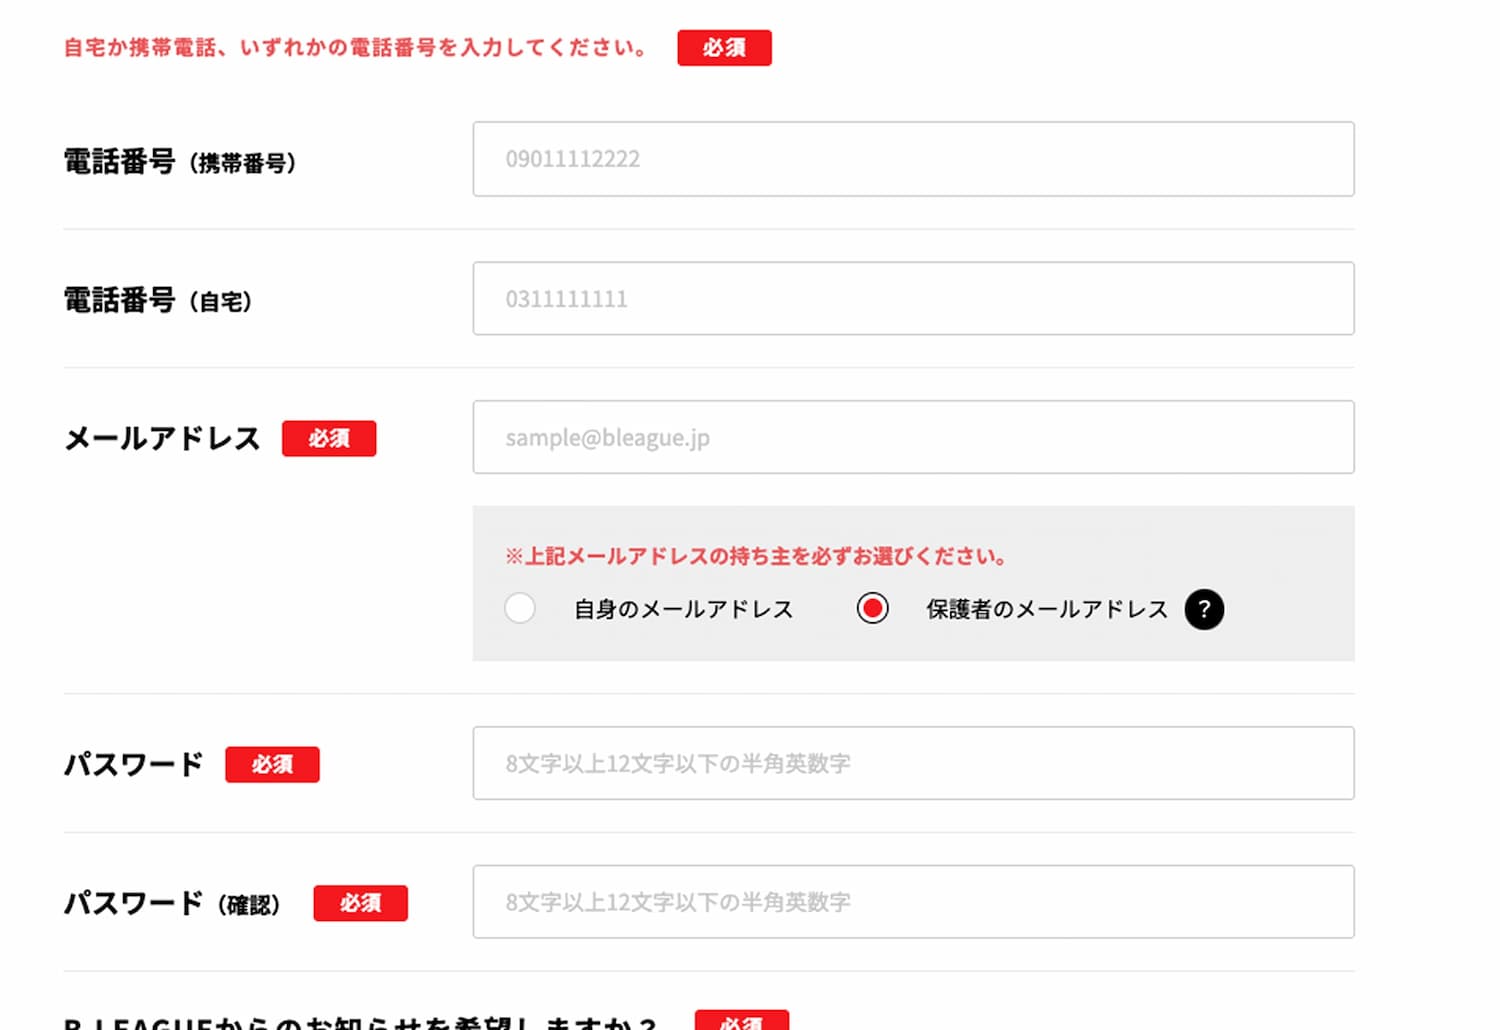Click the 上記メールアドレスの持ち主 notice text
The width and height of the screenshot is (1500, 1030).
coord(755,556)
